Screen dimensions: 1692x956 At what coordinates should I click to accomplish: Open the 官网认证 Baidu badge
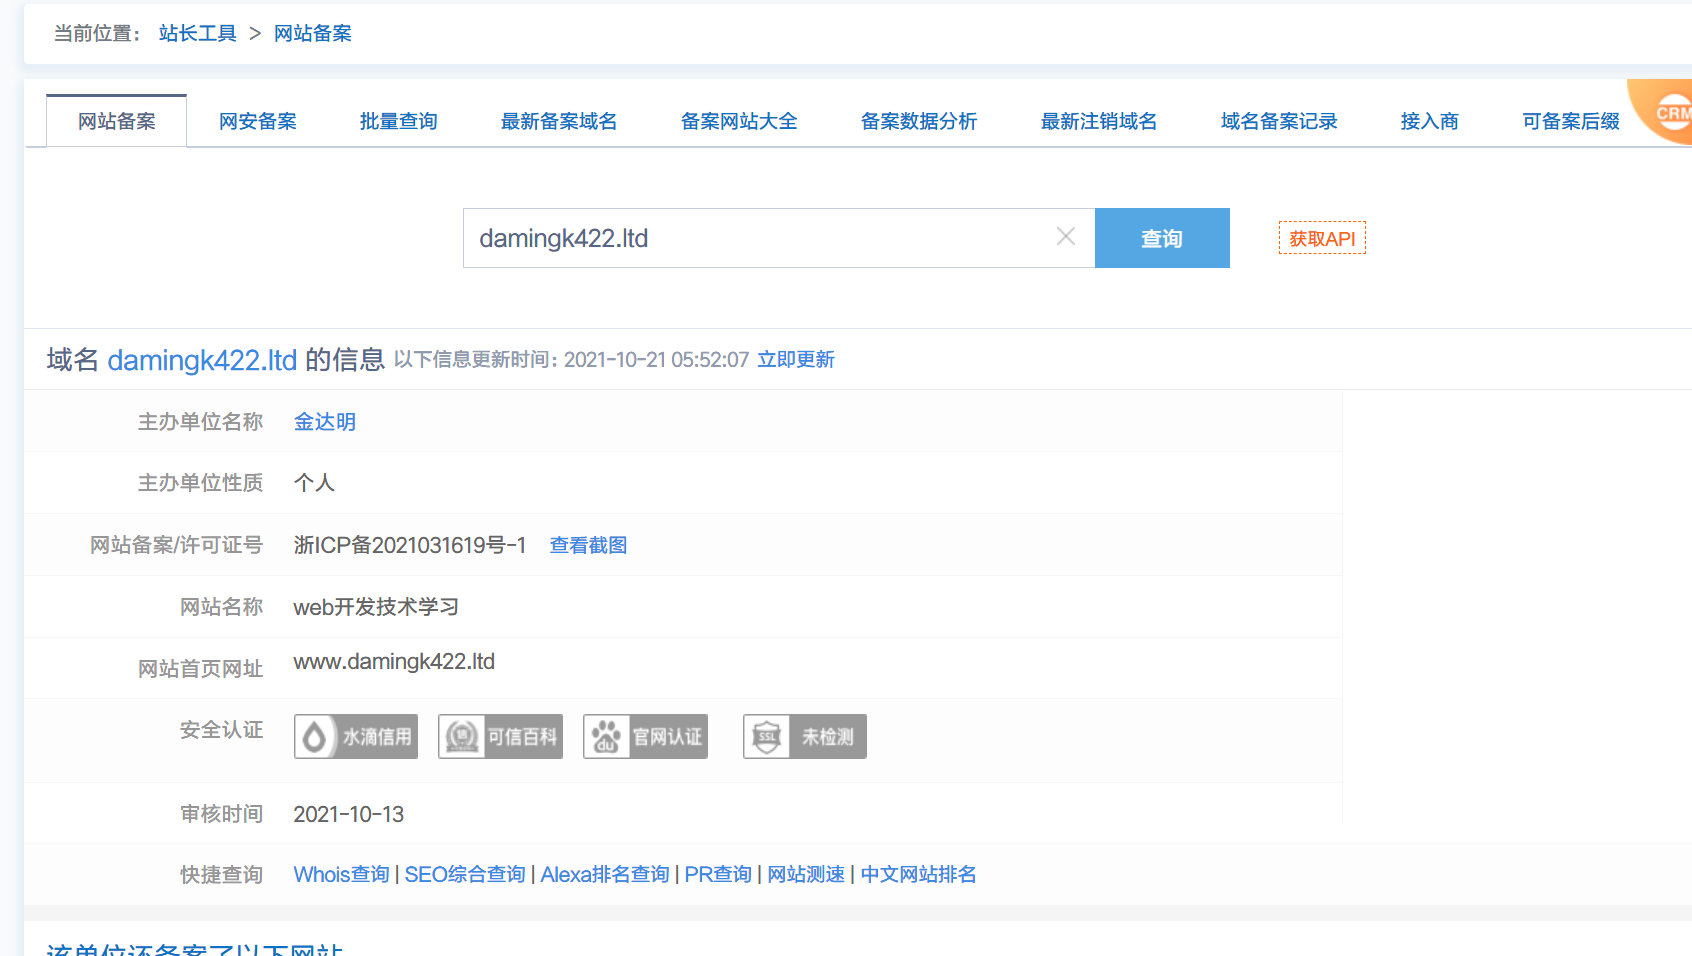click(x=645, y=737)
